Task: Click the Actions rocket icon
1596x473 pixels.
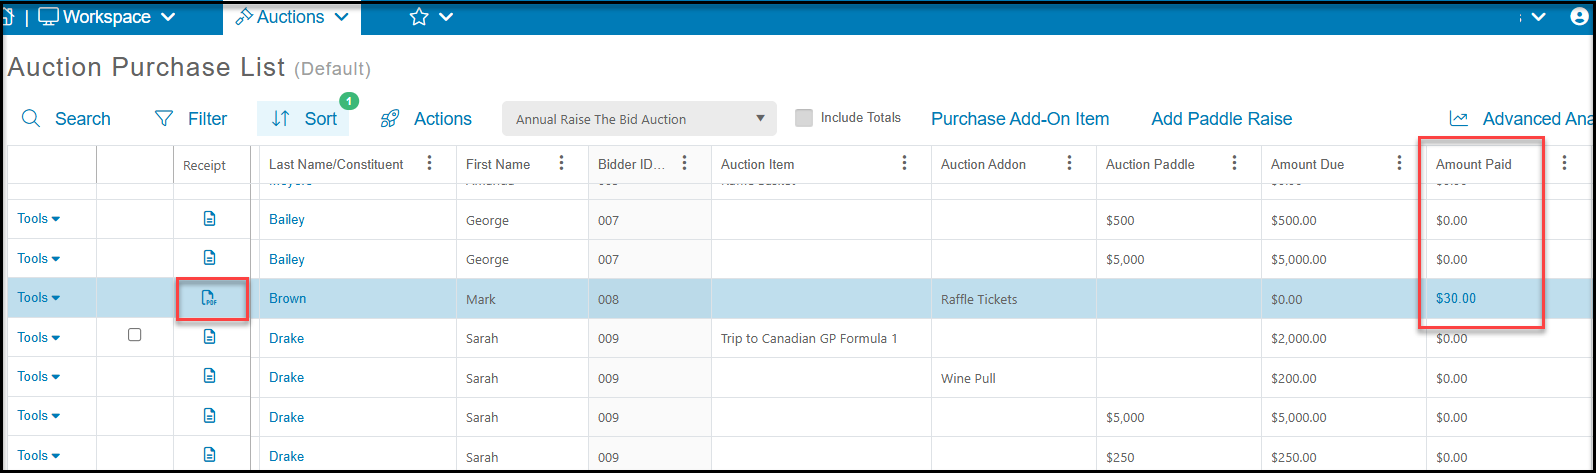Action: tap(390, 119)
